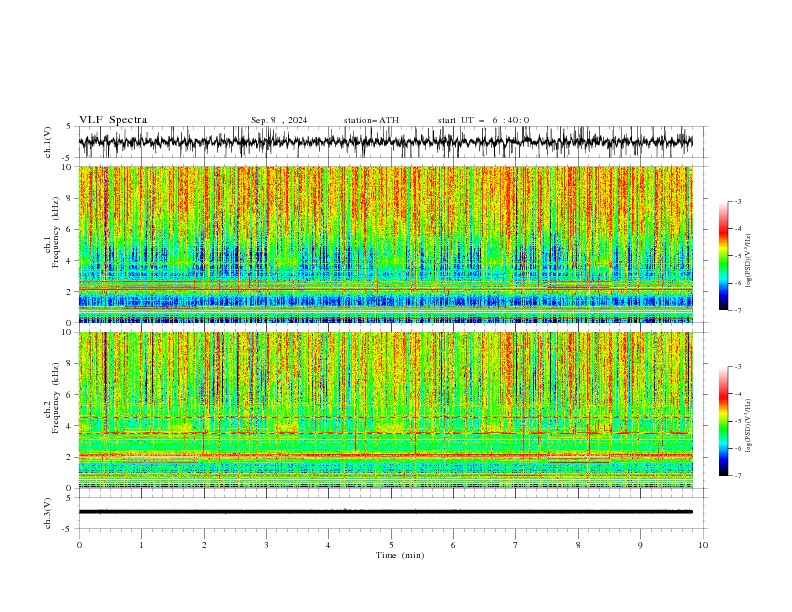Click the "-7" label on upper color bar
This screenshot has height=612, width=792.
click(737, 310)
